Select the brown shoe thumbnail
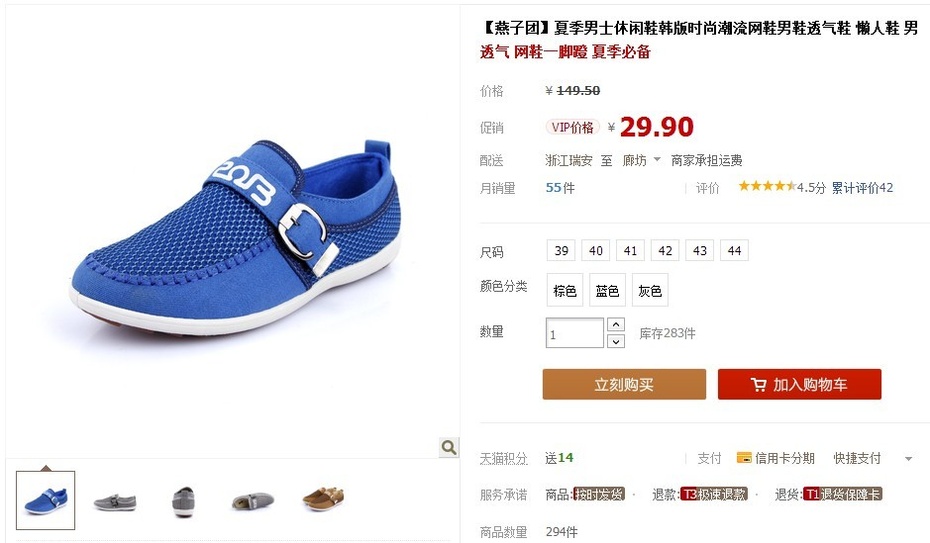930x543 pixels. click(x=323, y=499)
